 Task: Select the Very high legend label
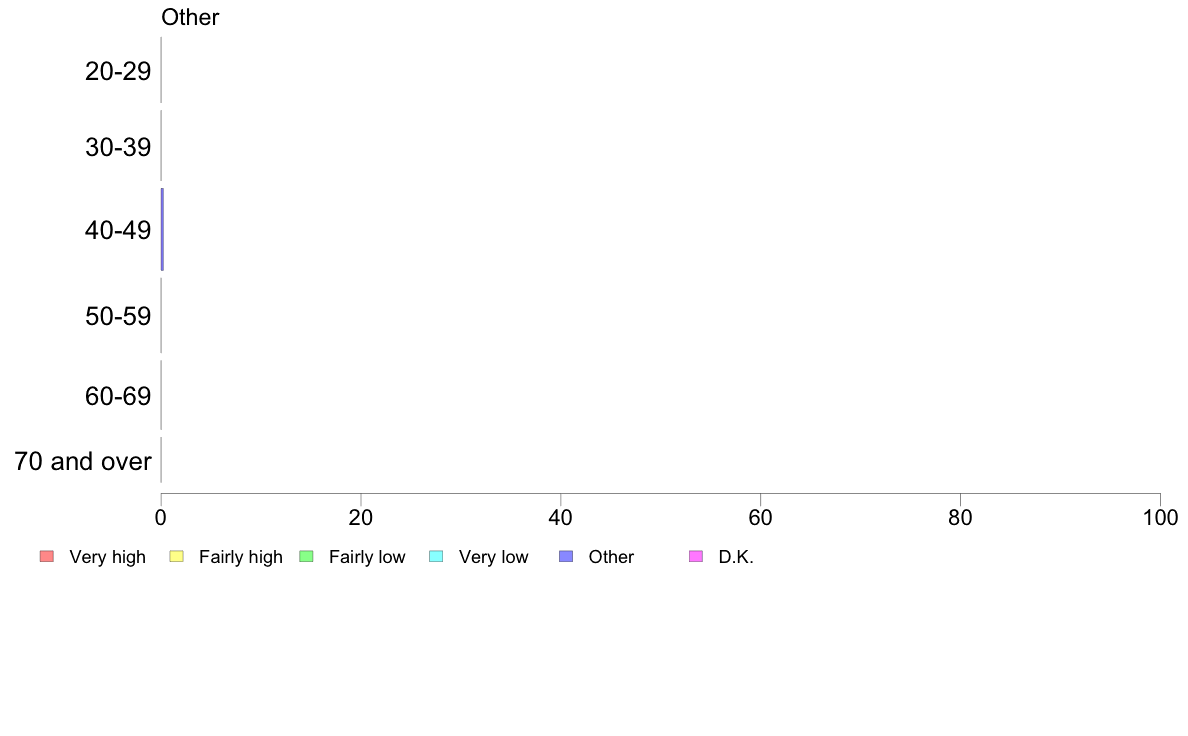[107, 557]
